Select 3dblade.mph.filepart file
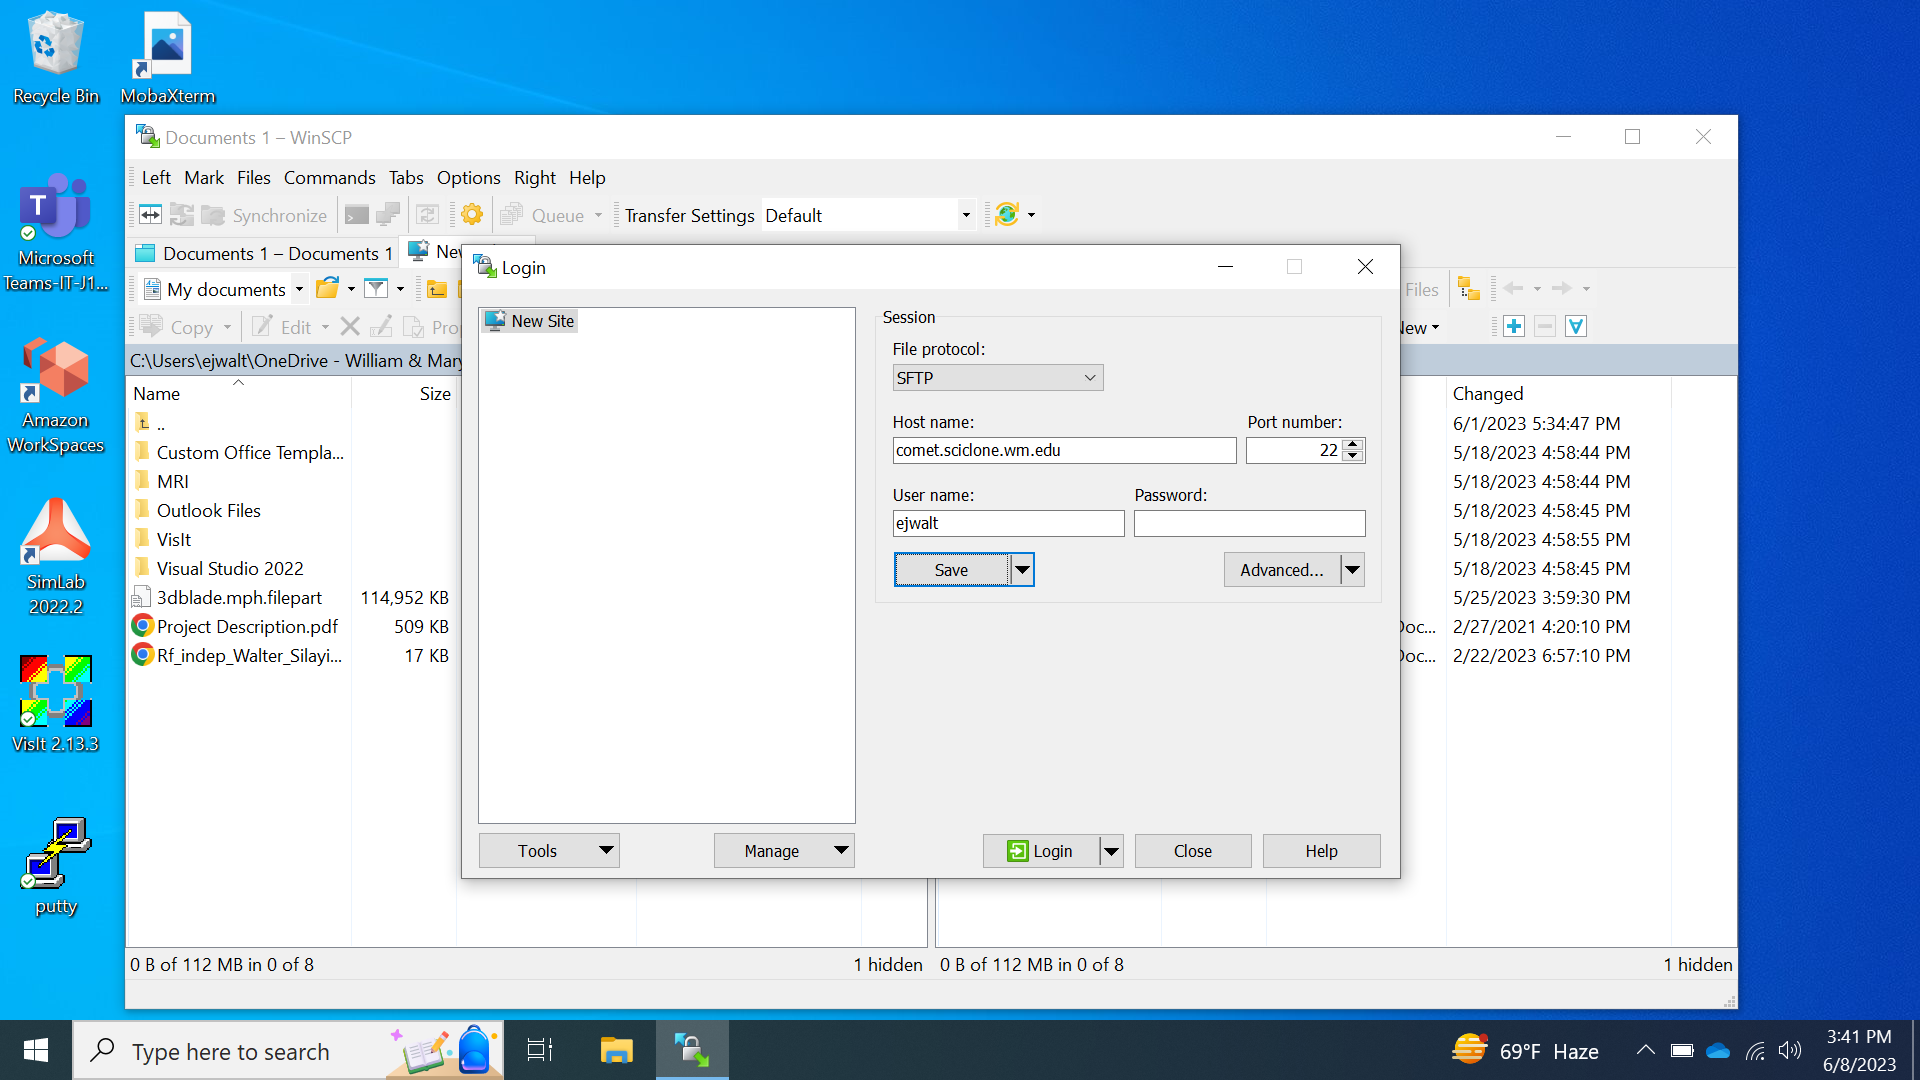 coord(239,598)
